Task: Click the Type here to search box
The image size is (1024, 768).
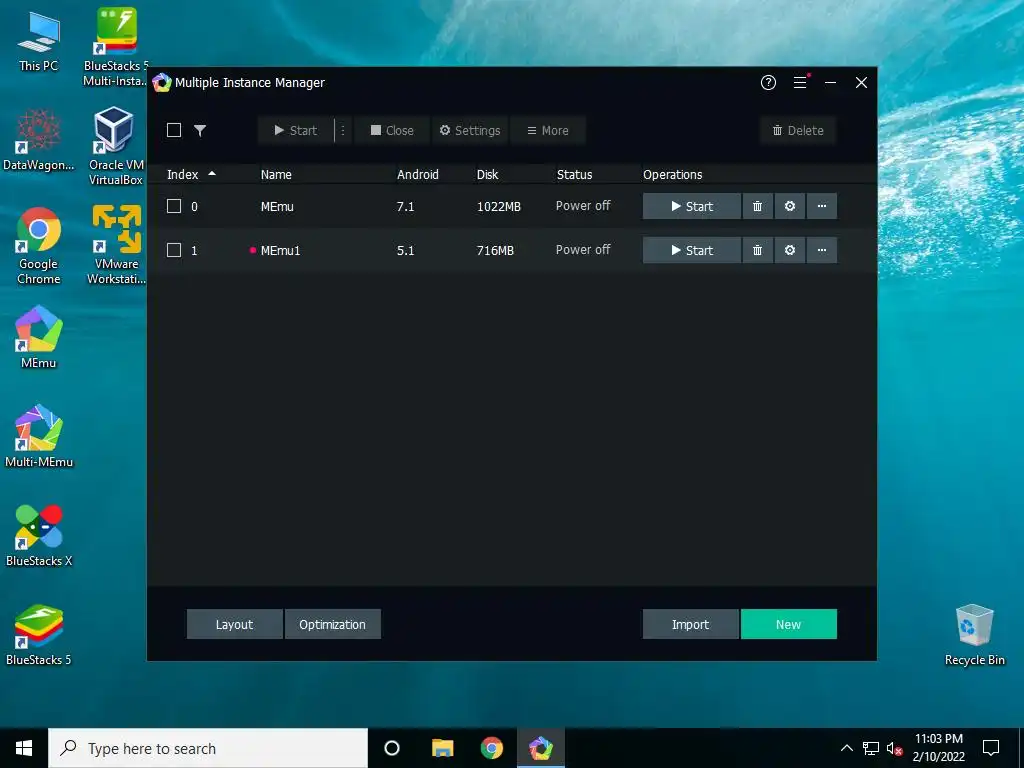Action: click(208, 748)
